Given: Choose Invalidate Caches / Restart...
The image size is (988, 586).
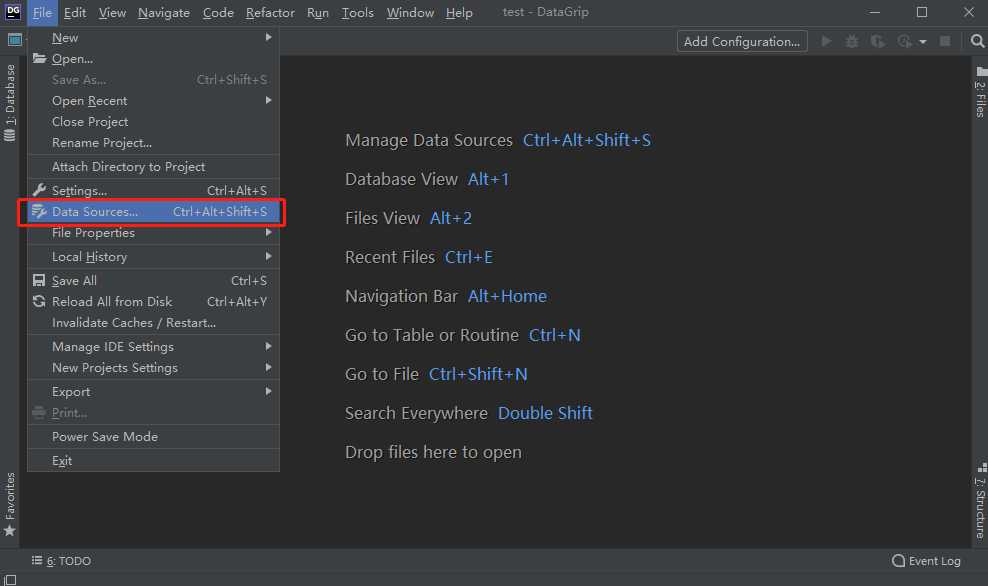Looking at the screenshot, I should 153,323.
